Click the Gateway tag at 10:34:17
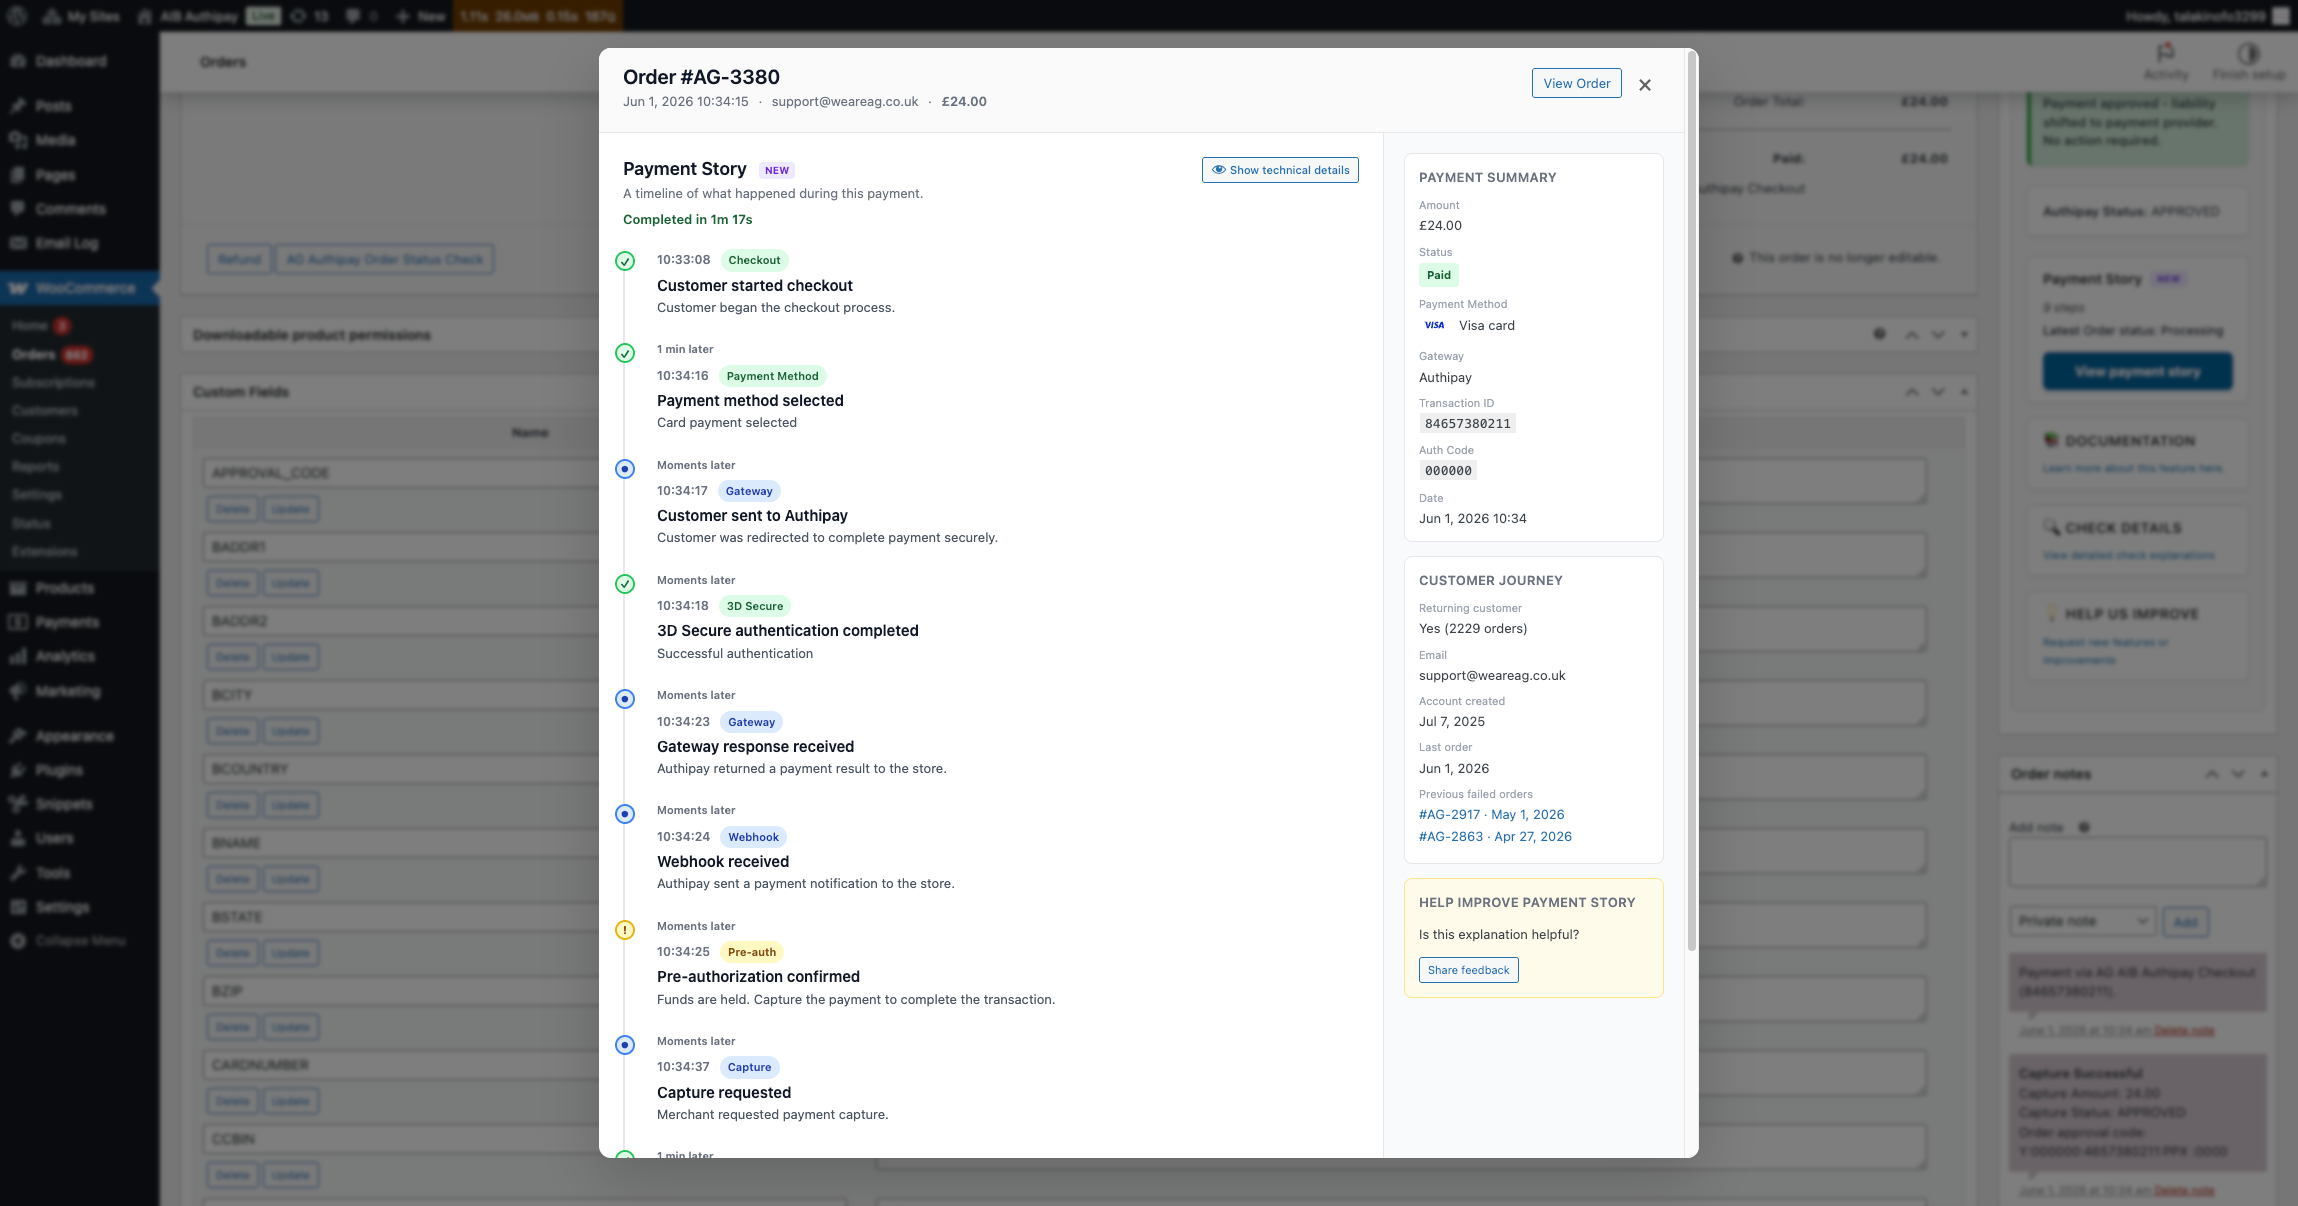The height and width of the screenshot is (1206, 2298). (749, 491)
